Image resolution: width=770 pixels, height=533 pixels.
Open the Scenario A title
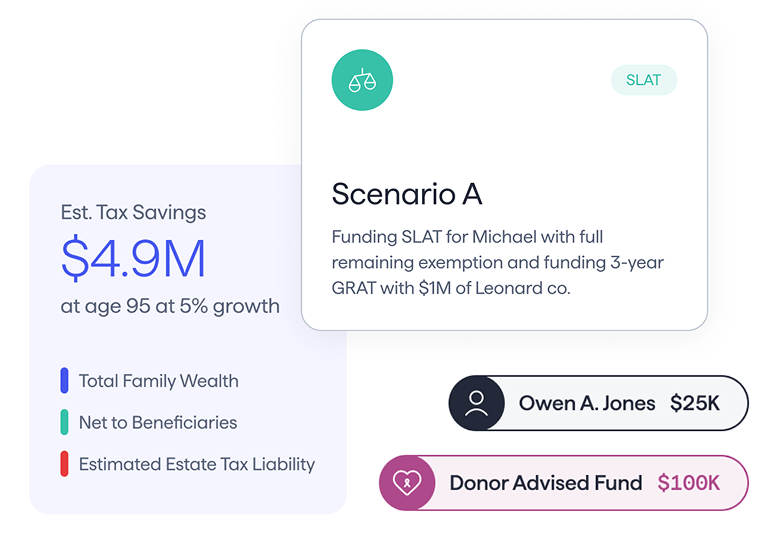(407, 194)
